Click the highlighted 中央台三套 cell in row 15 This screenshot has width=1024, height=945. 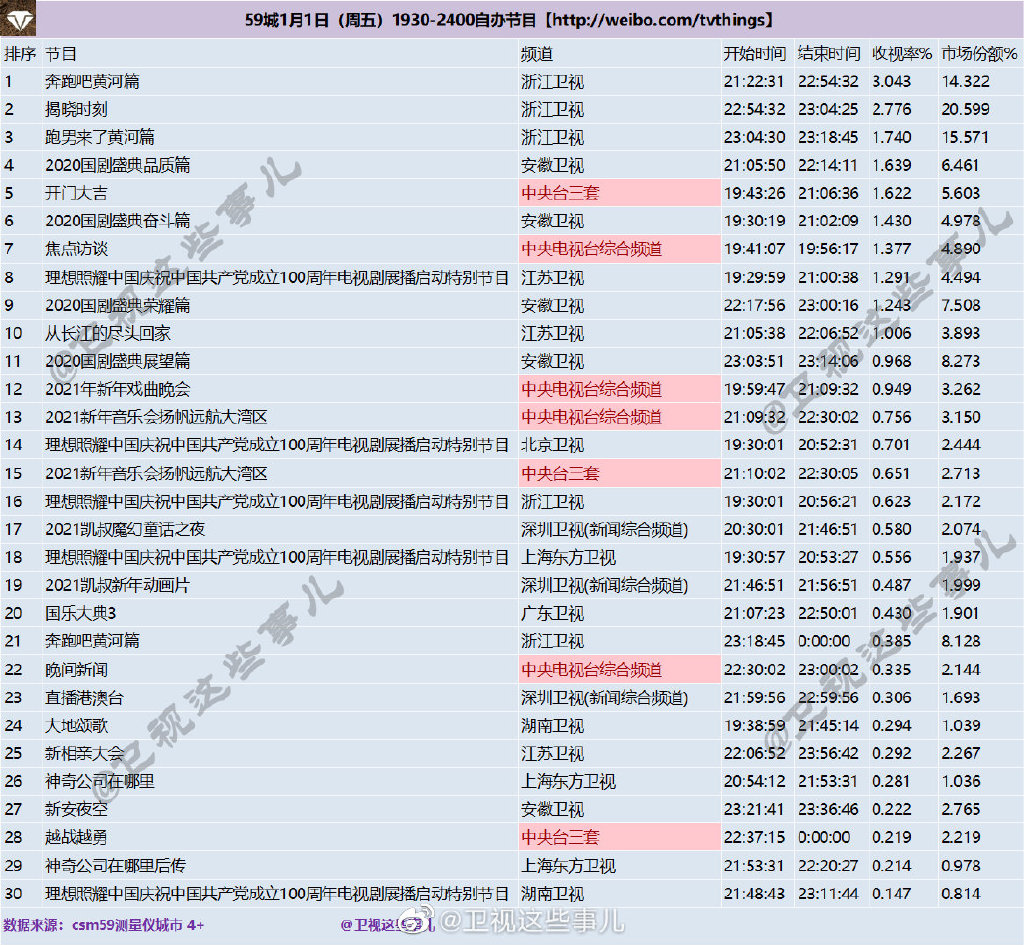(x=619, y=473)
